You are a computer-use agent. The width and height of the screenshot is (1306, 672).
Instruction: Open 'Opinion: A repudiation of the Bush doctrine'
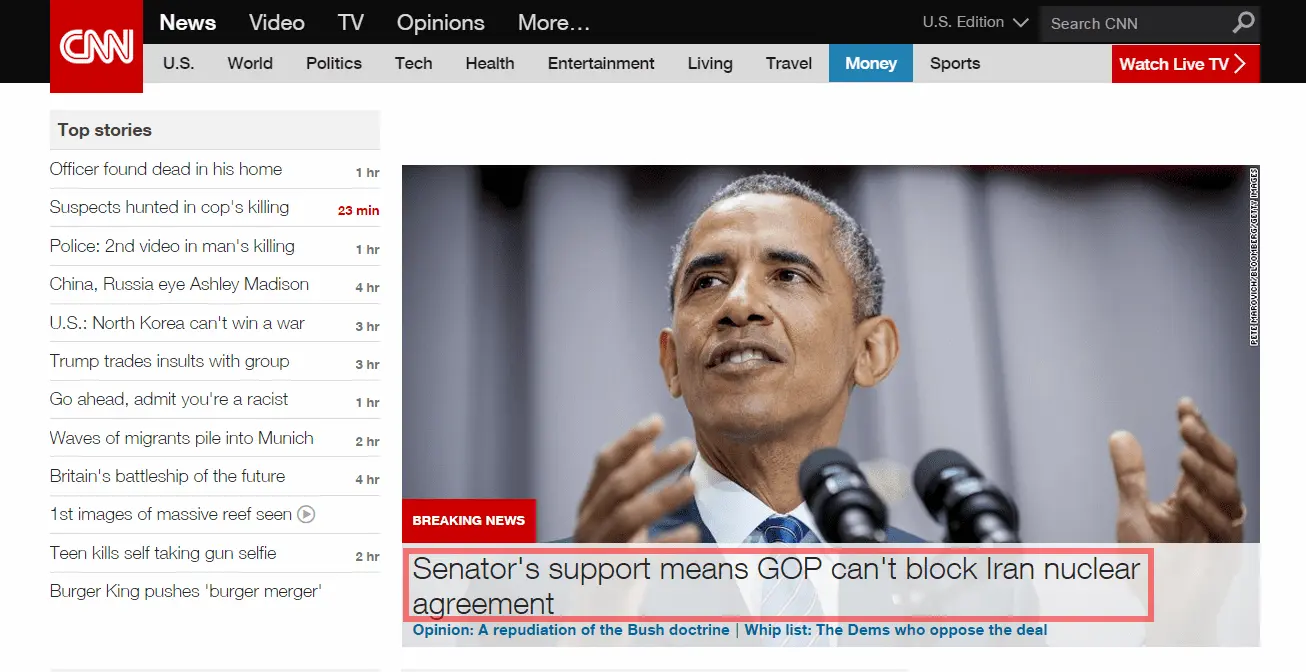(x=571, y=630)
